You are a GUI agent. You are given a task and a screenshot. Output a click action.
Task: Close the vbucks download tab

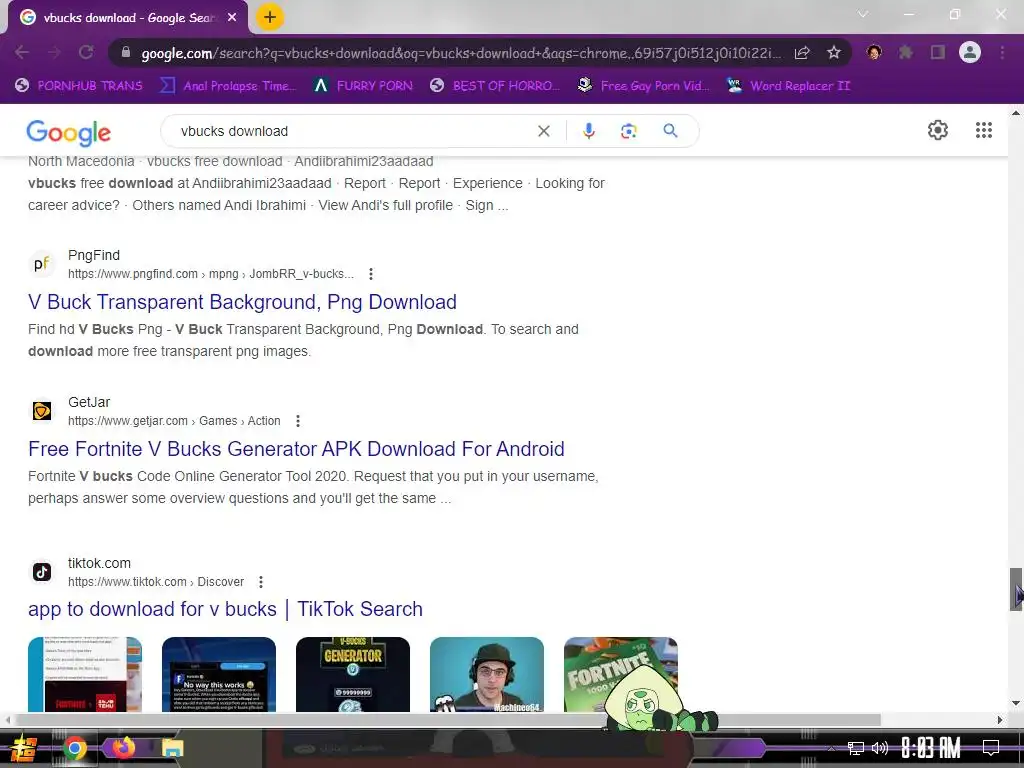232,18
